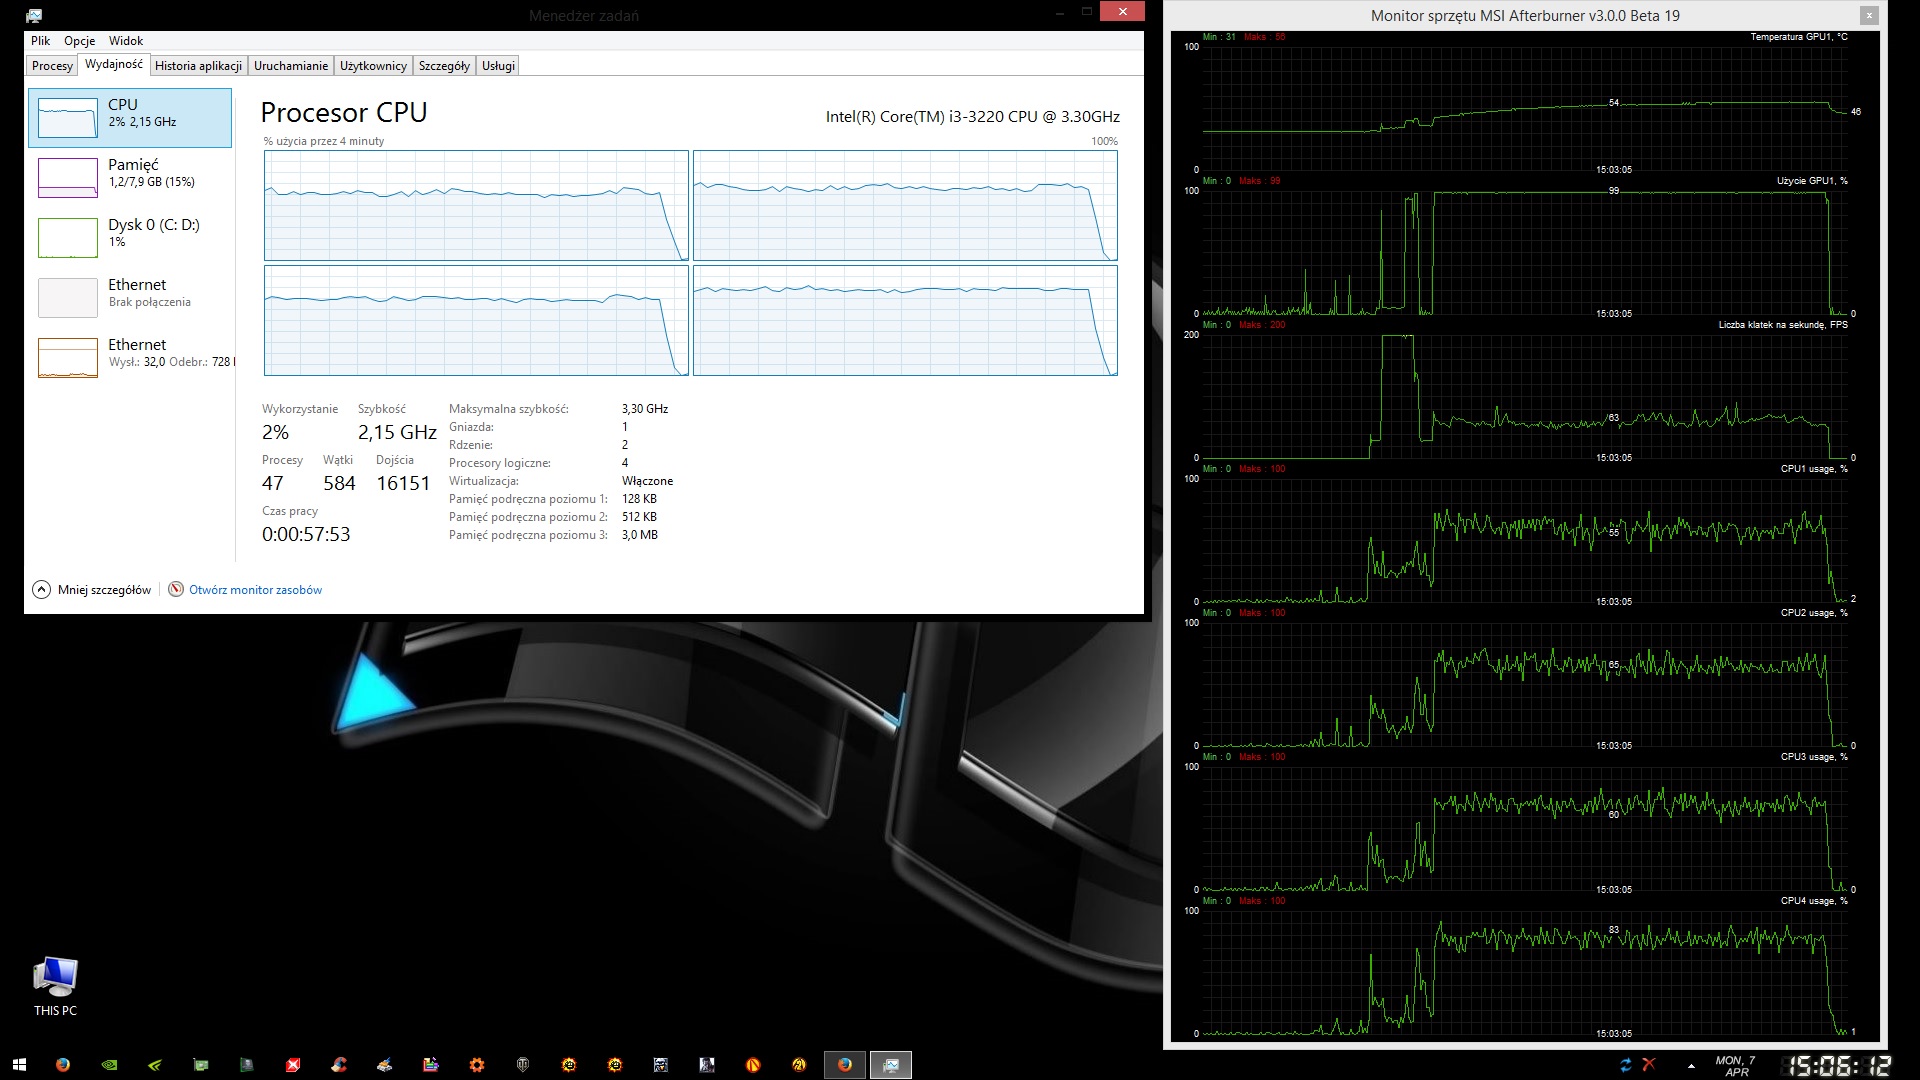Launch Borderlands 2 icon marked with a 2
1920x1080 pixels.
point(799,1065)
